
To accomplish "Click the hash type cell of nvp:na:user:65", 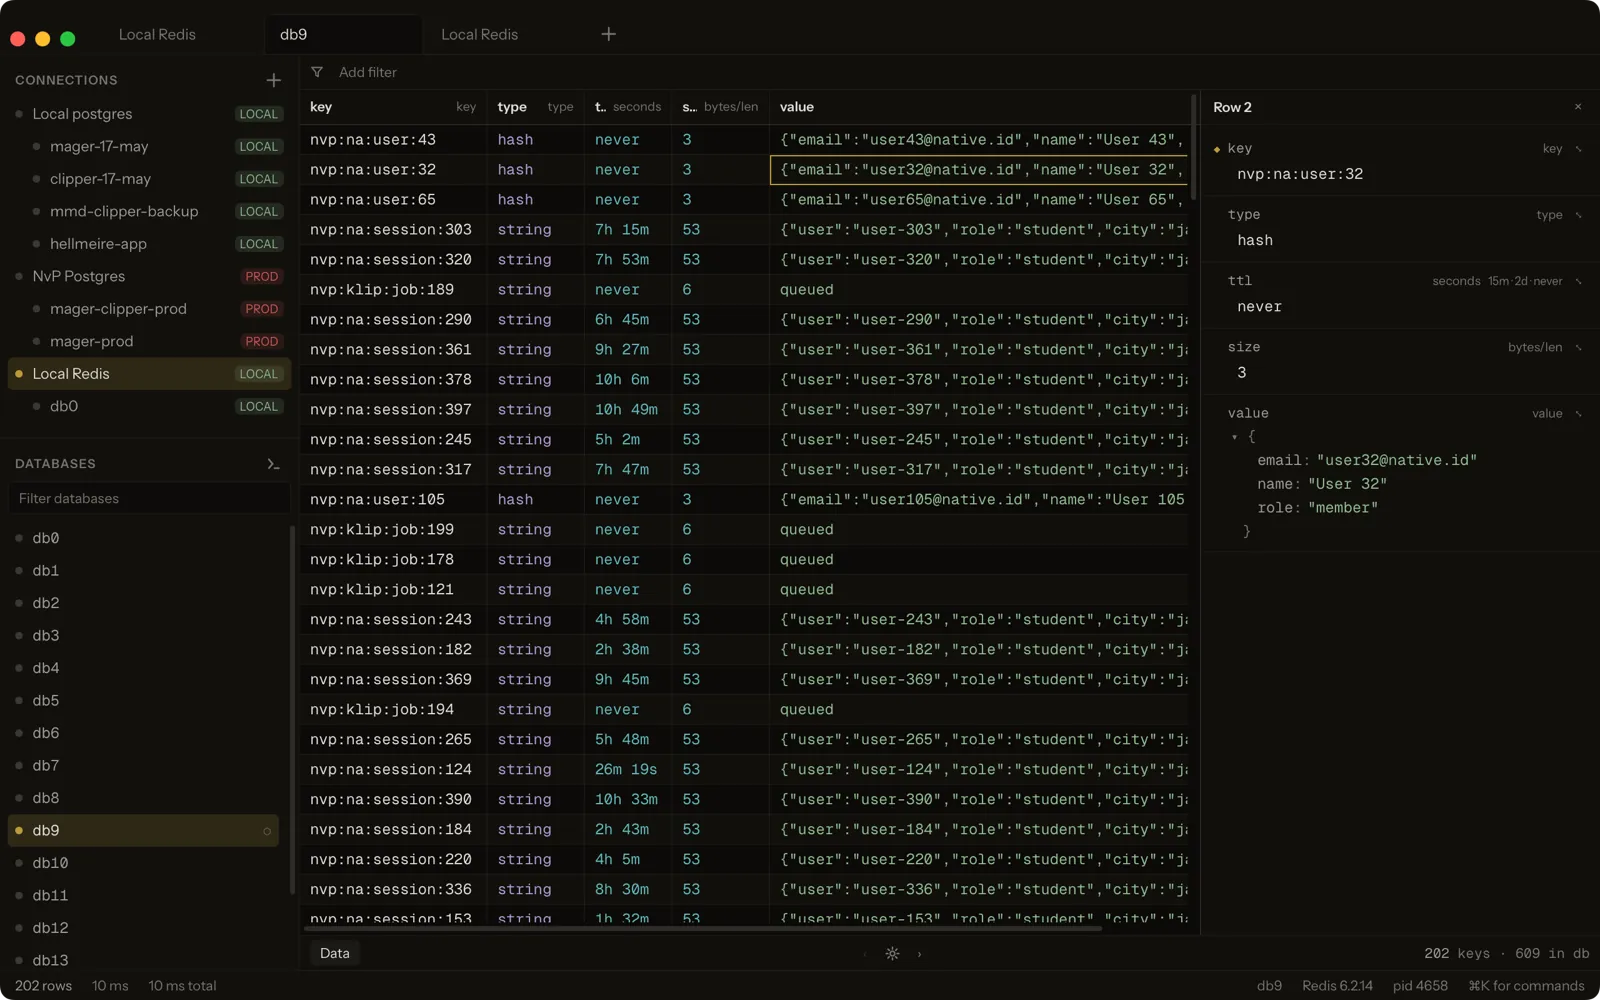I will click(535, 200).
